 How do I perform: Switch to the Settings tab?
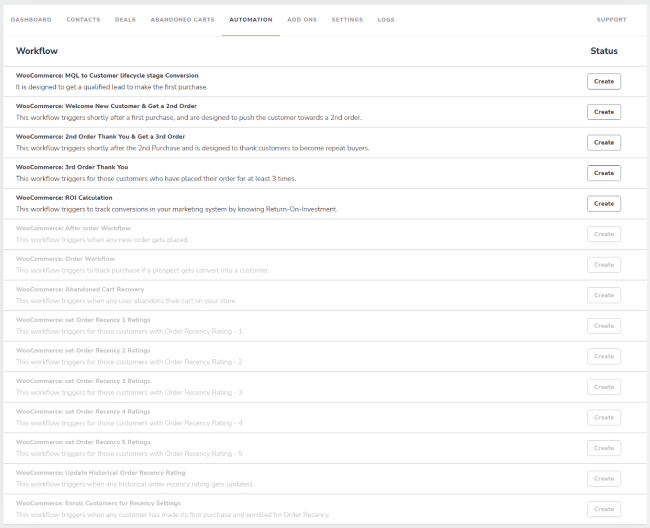tap(347, 19)
